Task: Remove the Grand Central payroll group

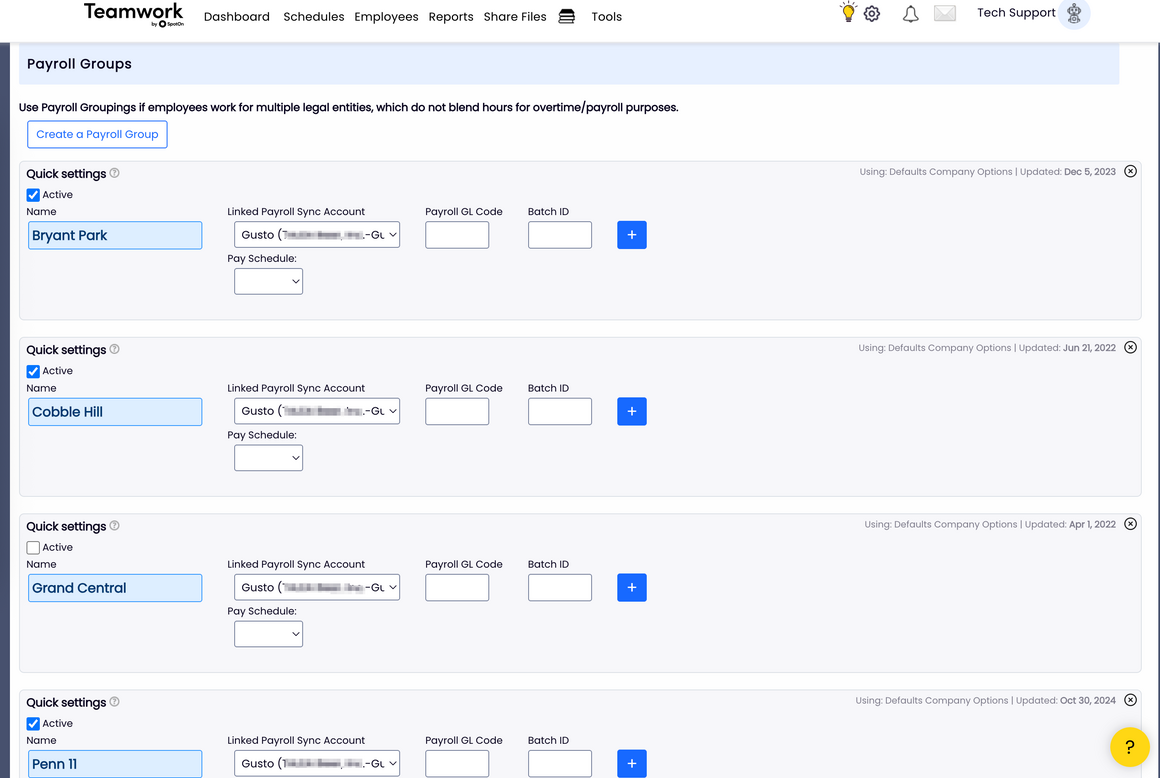Action: pyautogui.click(x=1130, y=524)
